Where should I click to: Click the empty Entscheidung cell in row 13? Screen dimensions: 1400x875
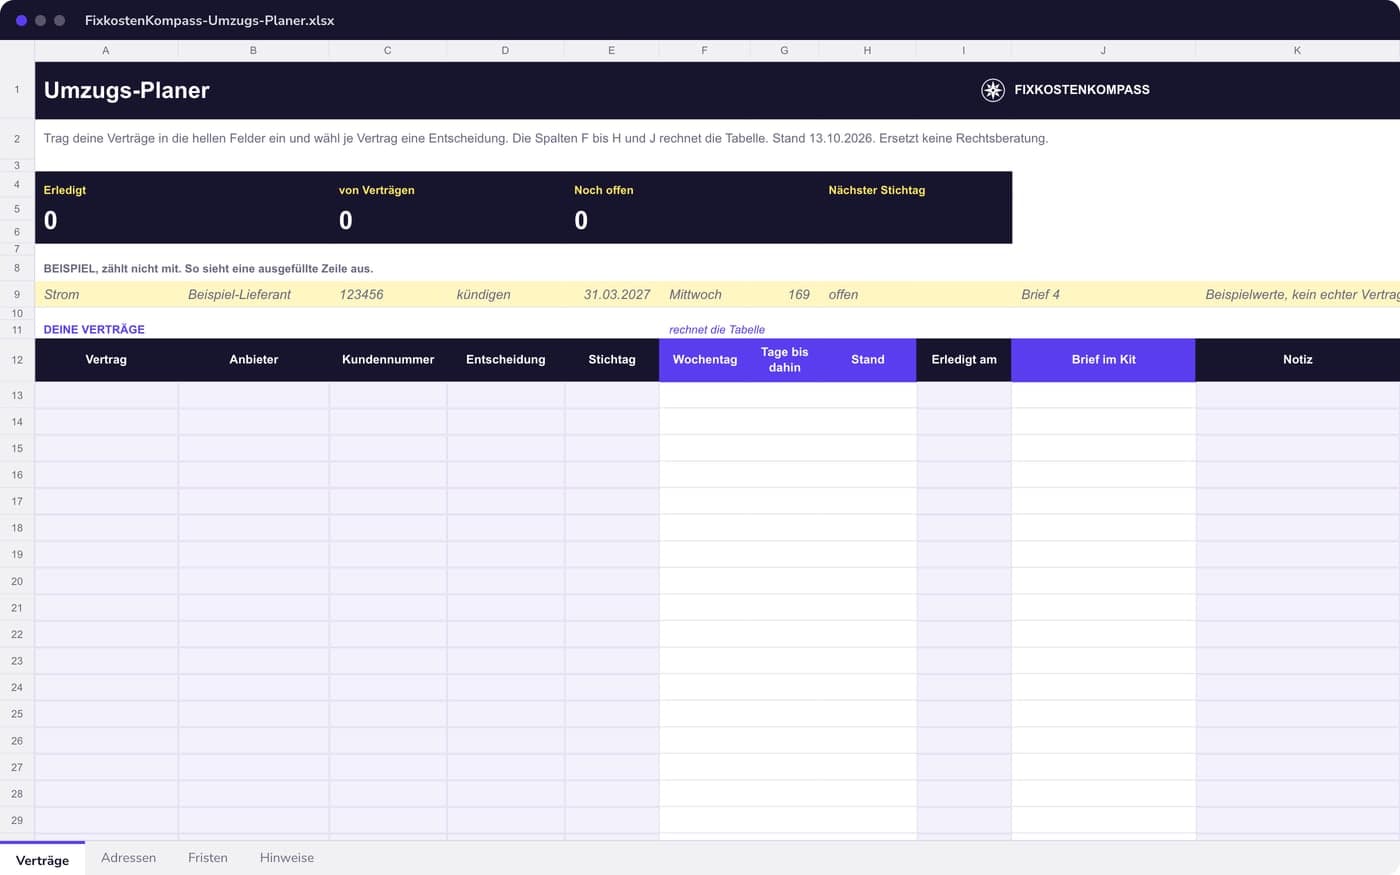coord(506,395)
